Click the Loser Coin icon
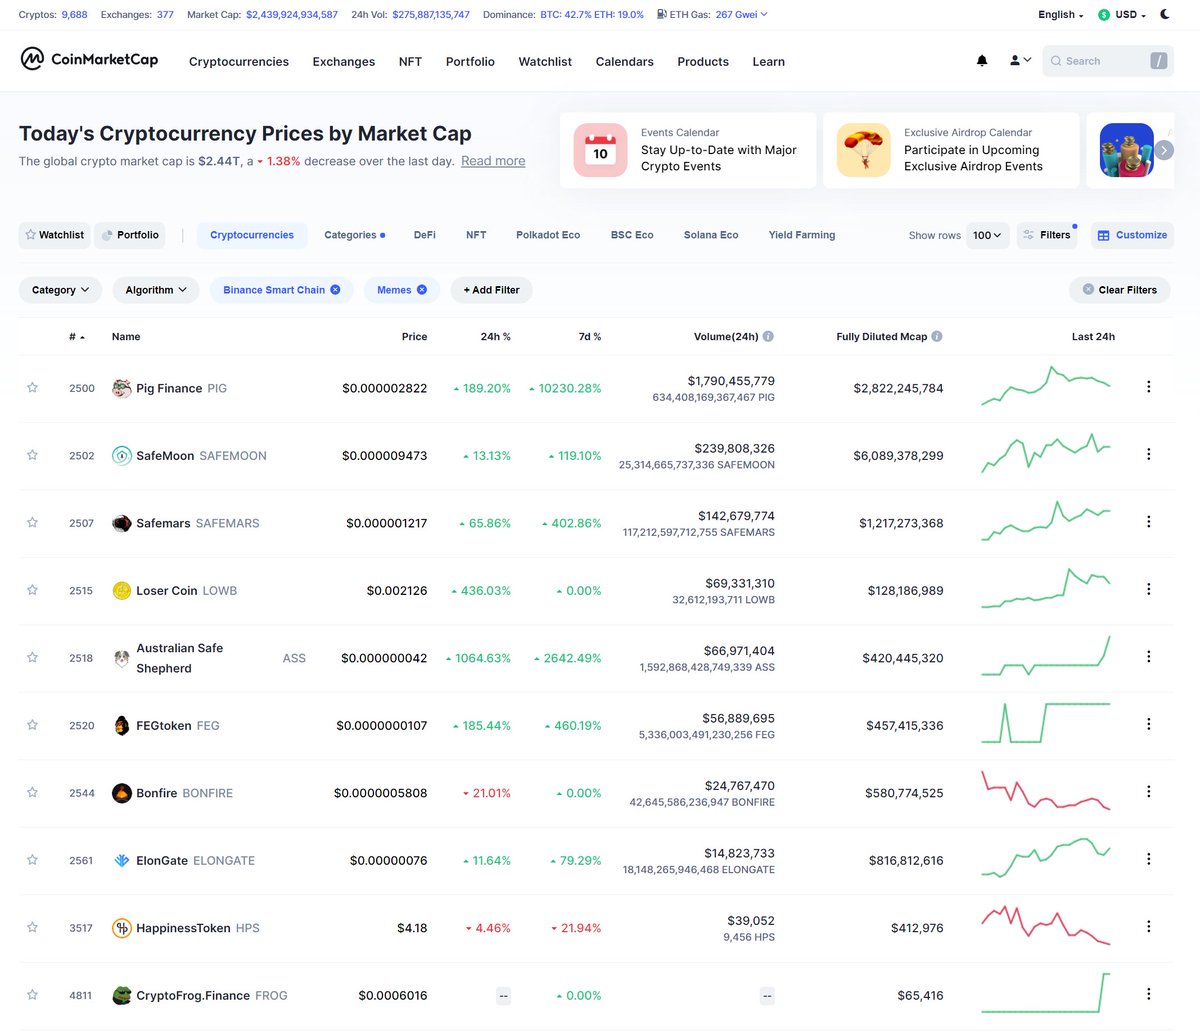The height and width of the screenshot is (1034, 1200). 122,591
